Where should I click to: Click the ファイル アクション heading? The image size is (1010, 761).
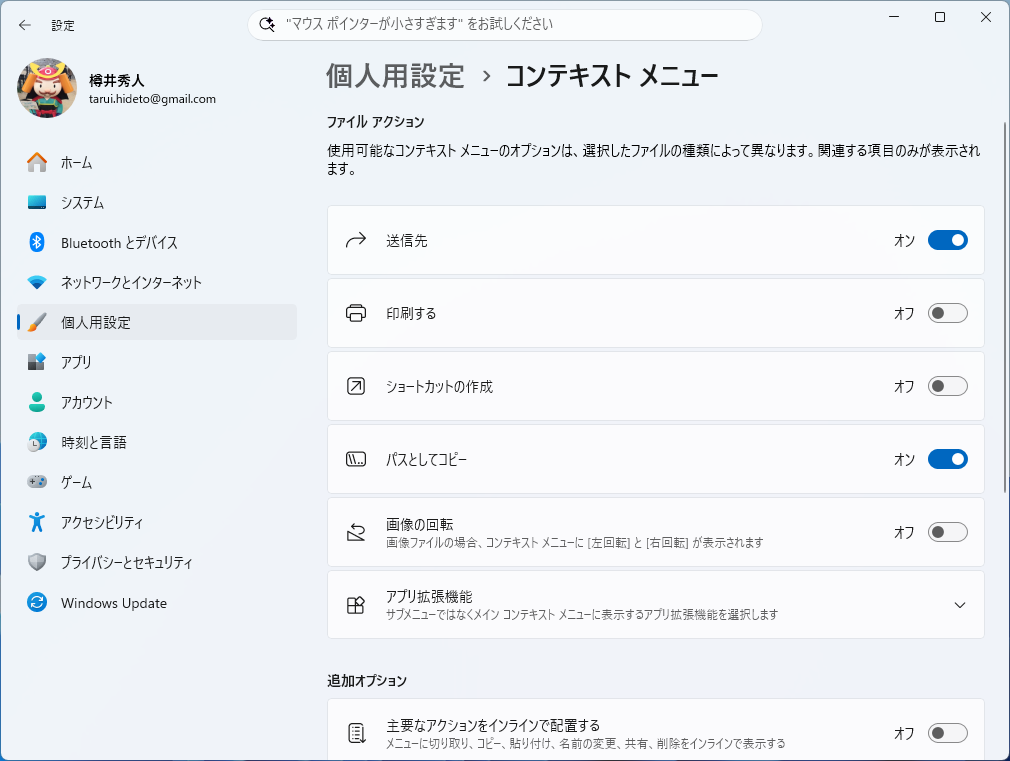[376, 122]
